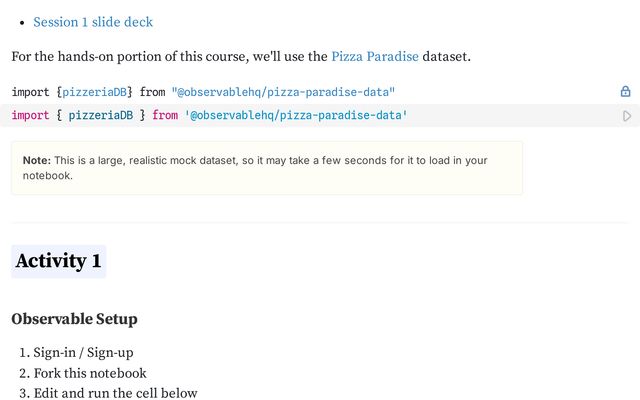This screenshot has width=640, height=400.
Task: Click the lock icon beside the import cell
Action: point(625,91)
